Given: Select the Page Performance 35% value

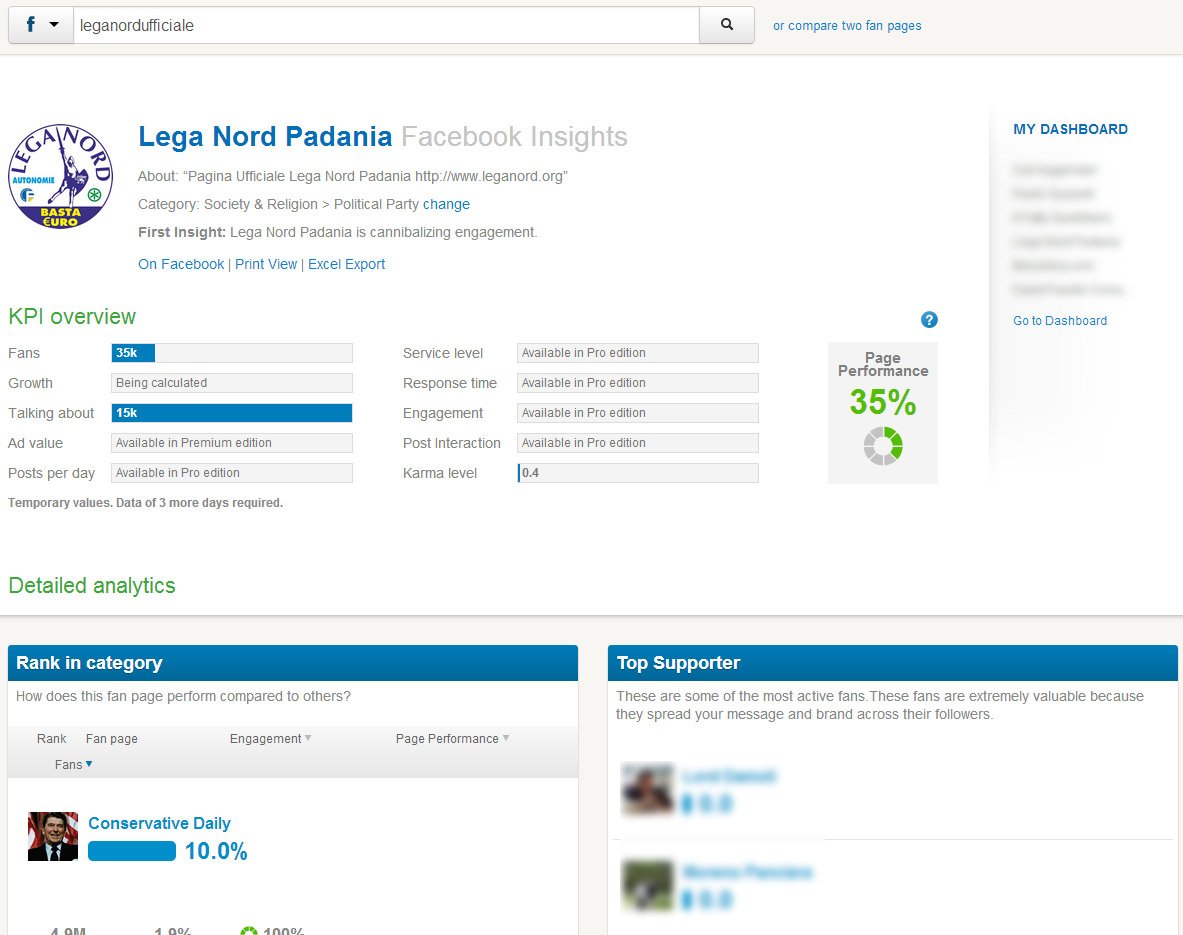Looking at the screenshot, I should click(883, 402).
